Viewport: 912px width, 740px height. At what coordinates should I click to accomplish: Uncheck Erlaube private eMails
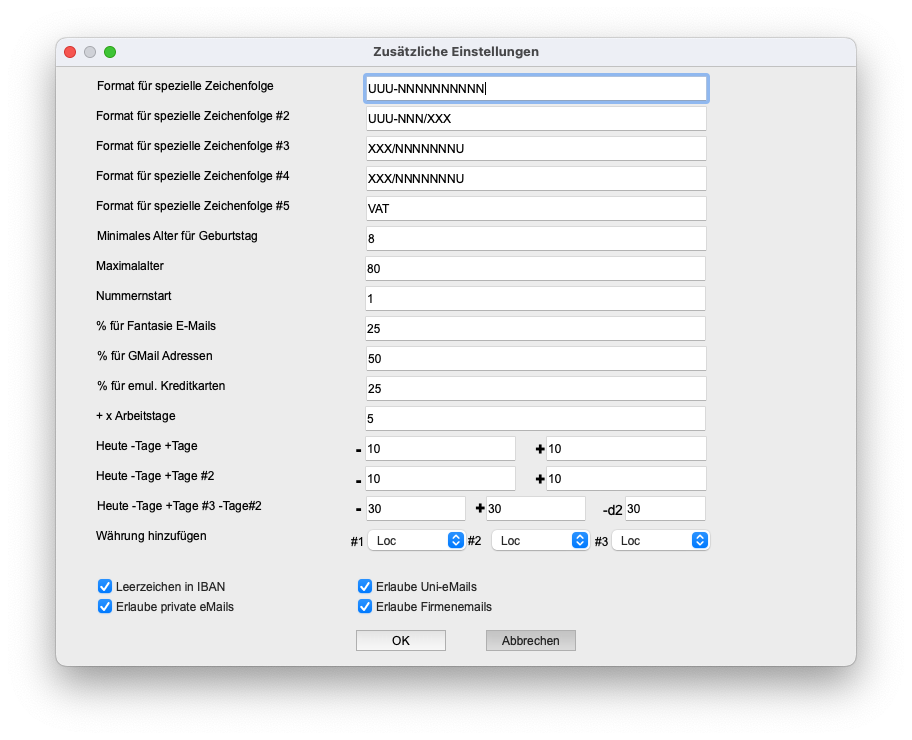[105, 606]
